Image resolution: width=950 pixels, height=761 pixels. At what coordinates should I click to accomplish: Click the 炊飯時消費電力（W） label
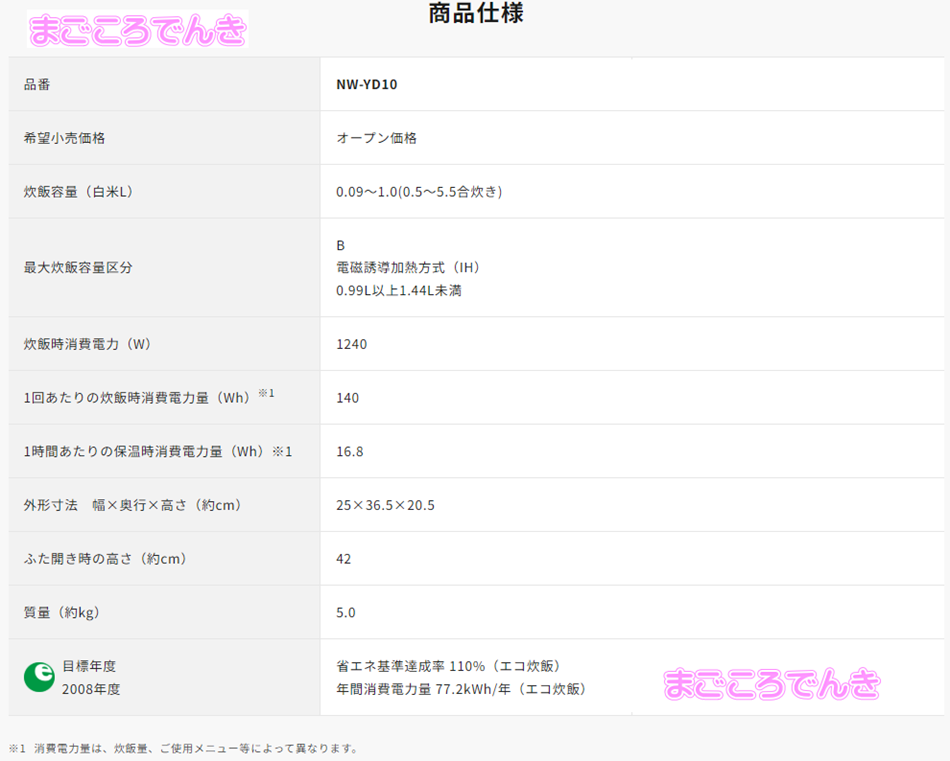point(88,344)
